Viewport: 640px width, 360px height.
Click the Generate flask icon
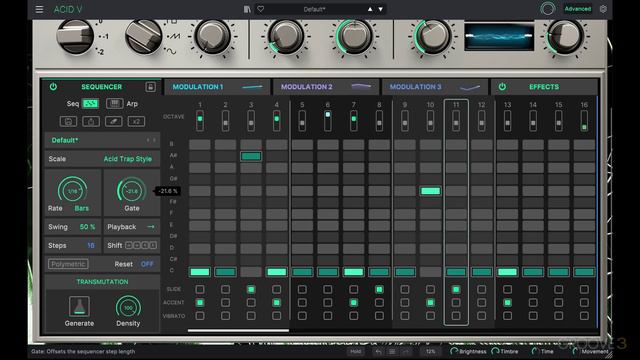[79, 306]
